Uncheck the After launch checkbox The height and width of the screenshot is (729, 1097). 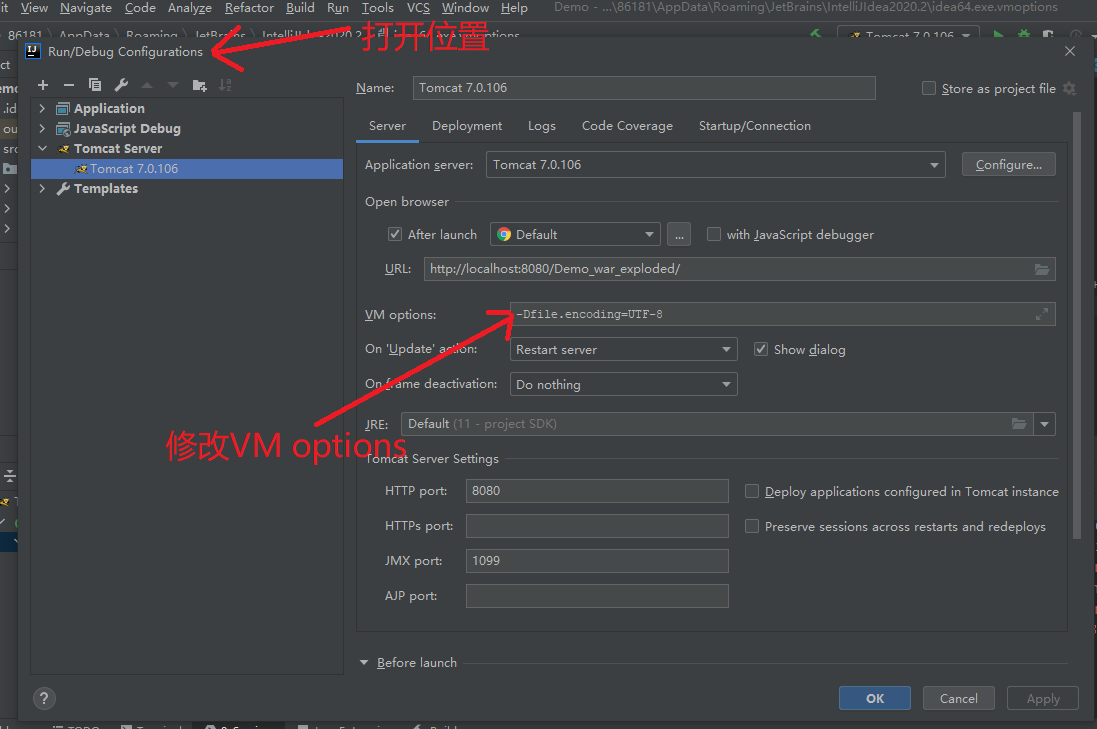[x=395, y=234]
